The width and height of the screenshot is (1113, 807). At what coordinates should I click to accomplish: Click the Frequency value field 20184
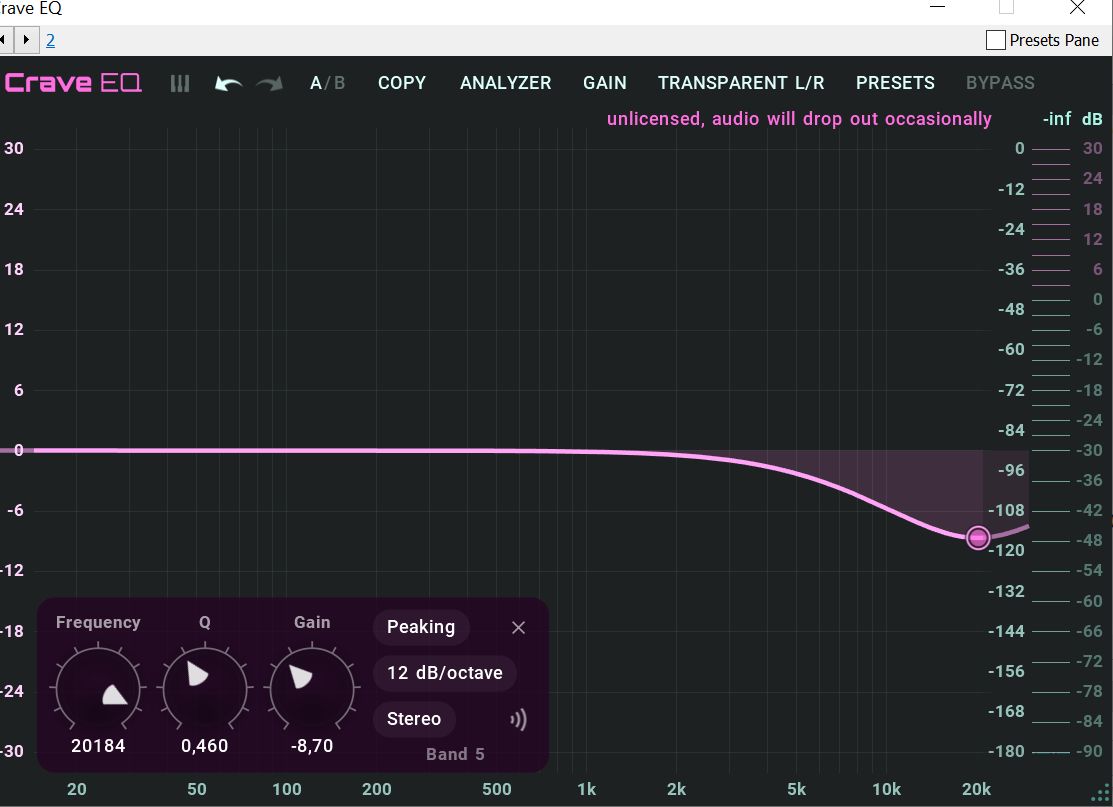[x=98, y=746]
